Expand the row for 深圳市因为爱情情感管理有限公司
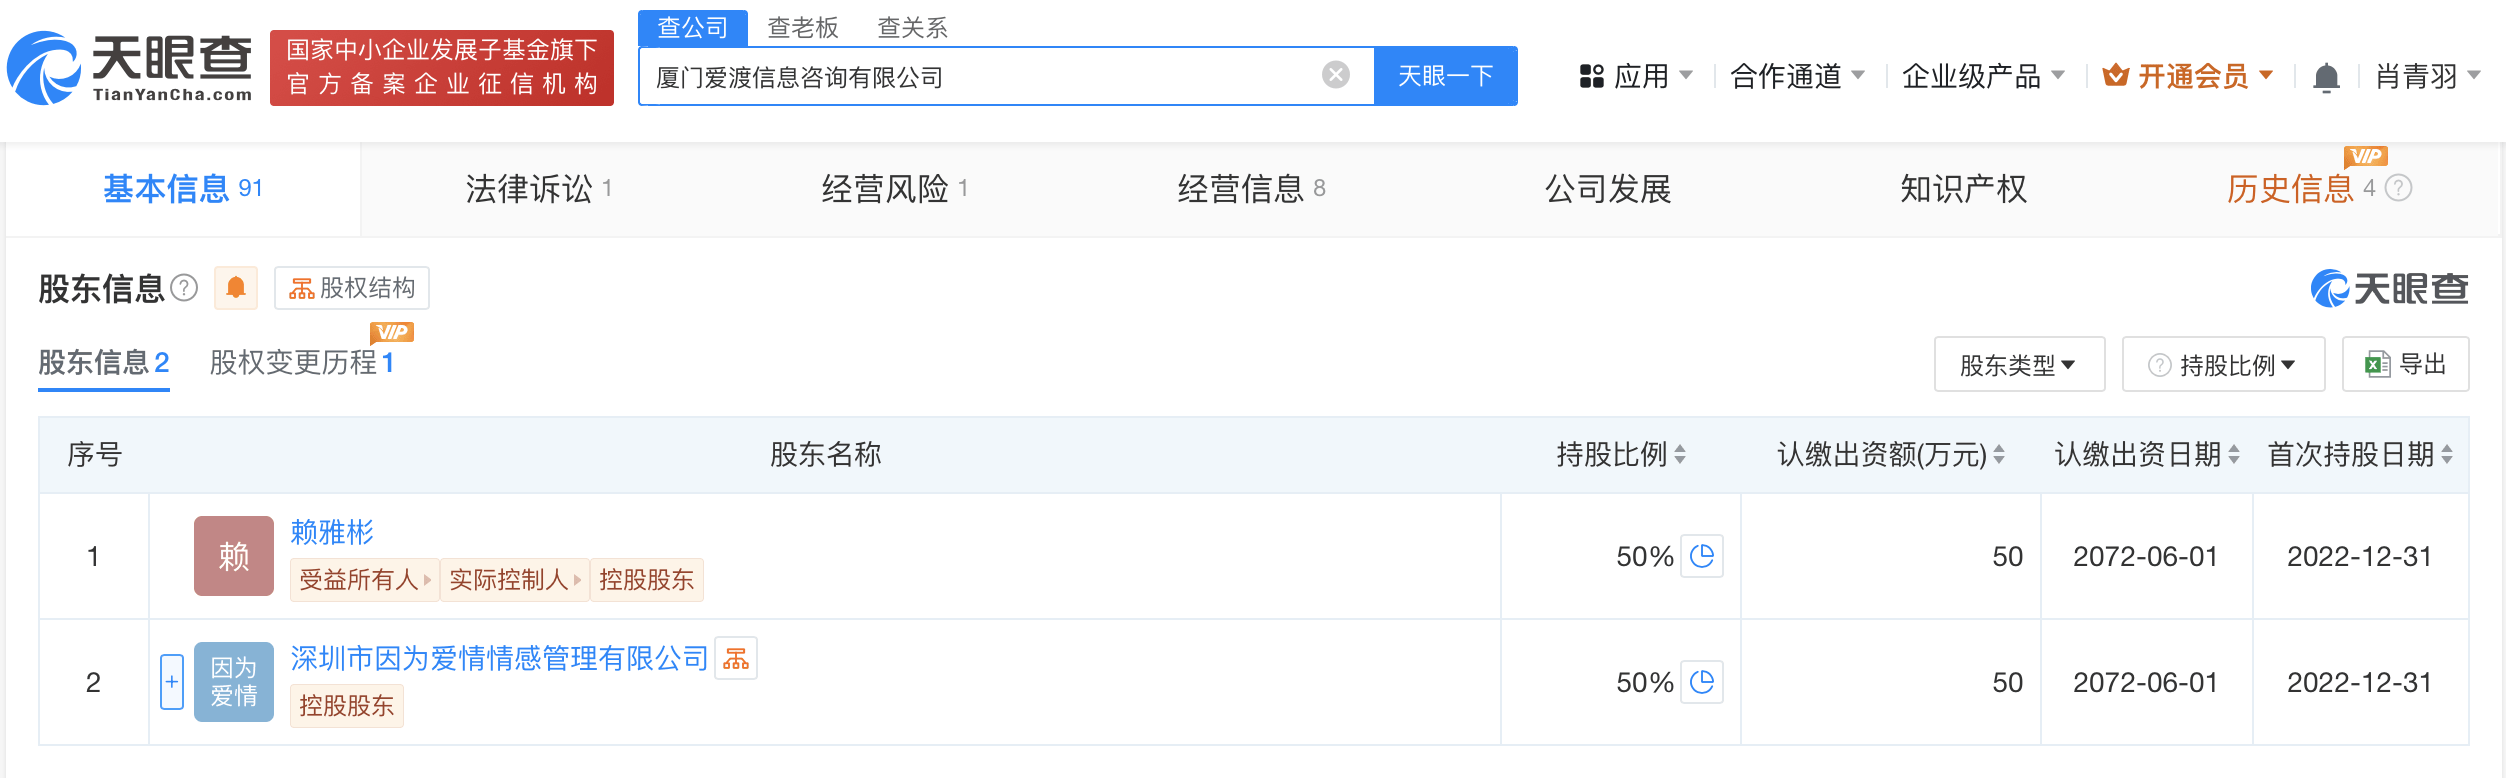 click(172, 682)
